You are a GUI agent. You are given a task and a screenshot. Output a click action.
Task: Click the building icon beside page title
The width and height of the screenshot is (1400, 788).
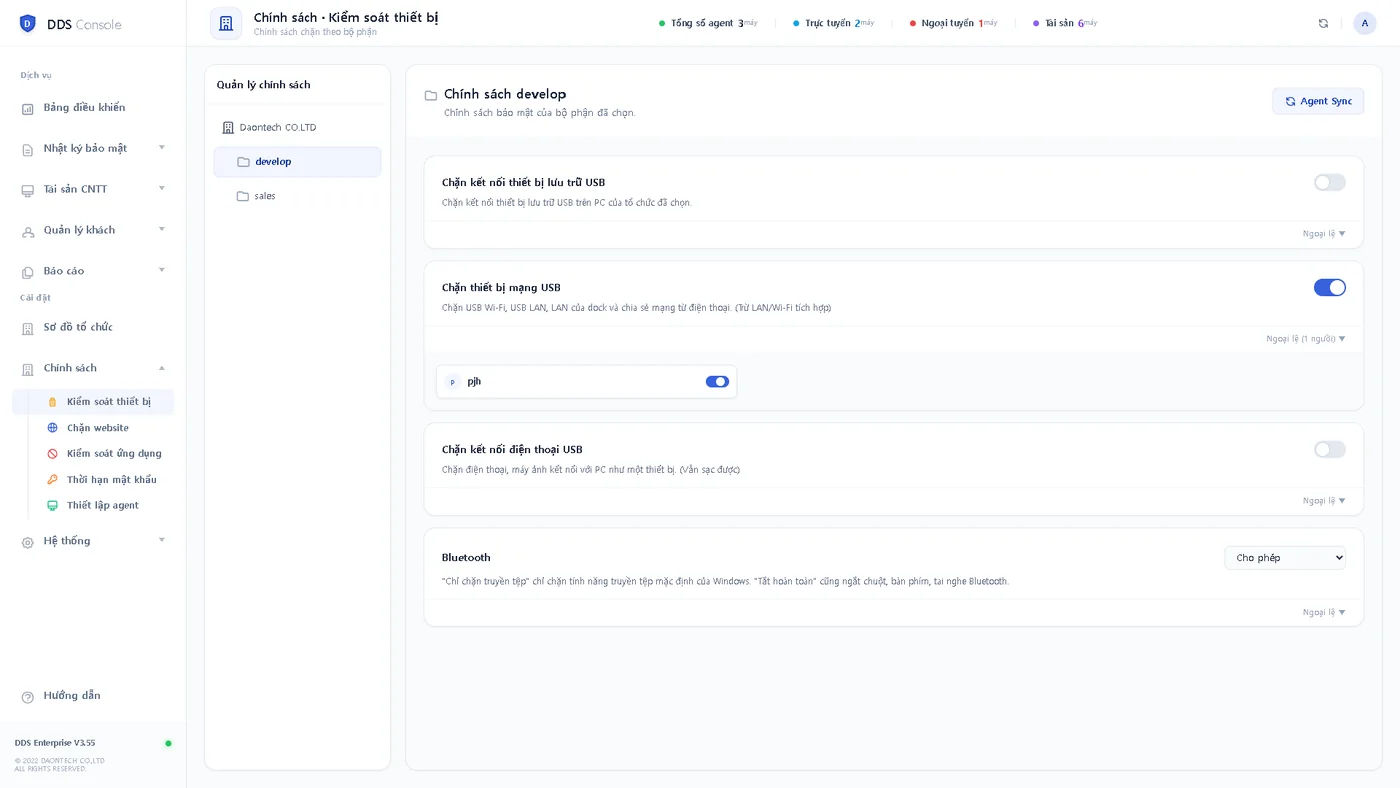pos(226,23)
